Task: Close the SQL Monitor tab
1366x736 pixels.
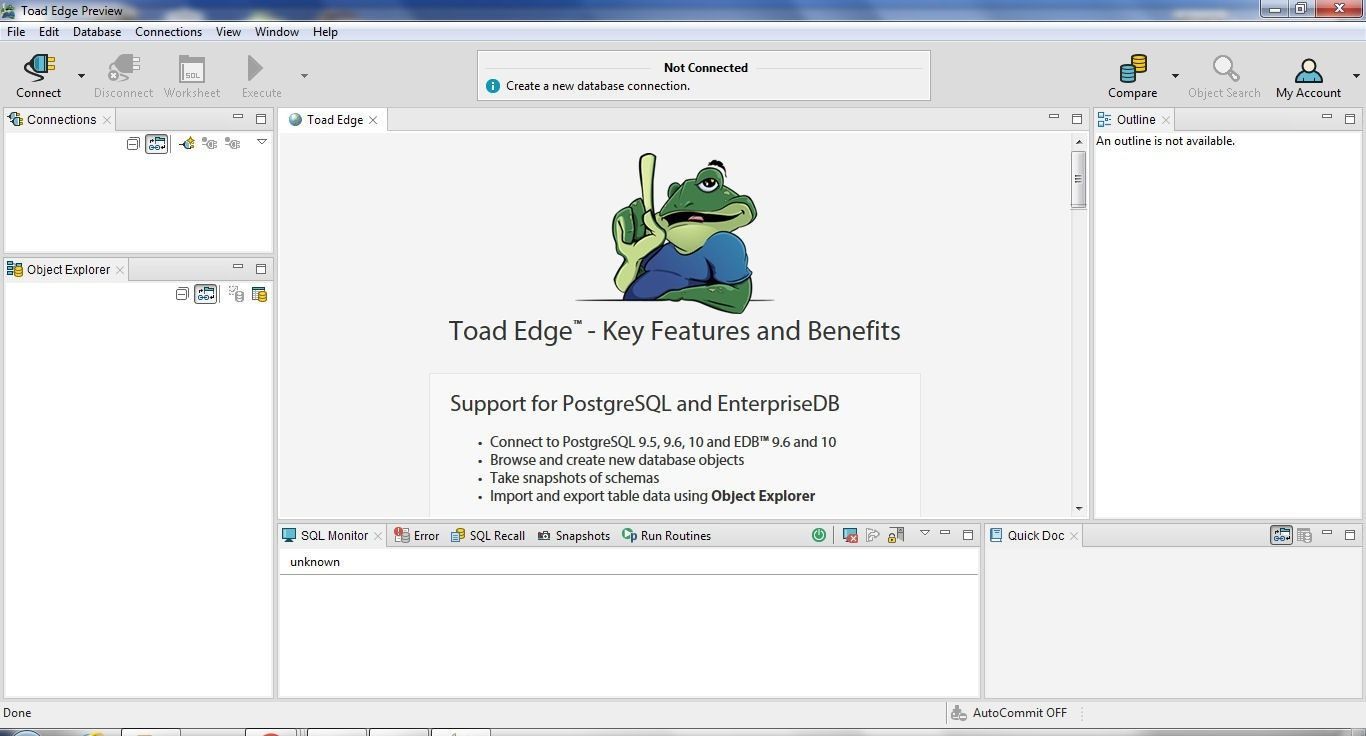Action: click(x=378, y=536)
